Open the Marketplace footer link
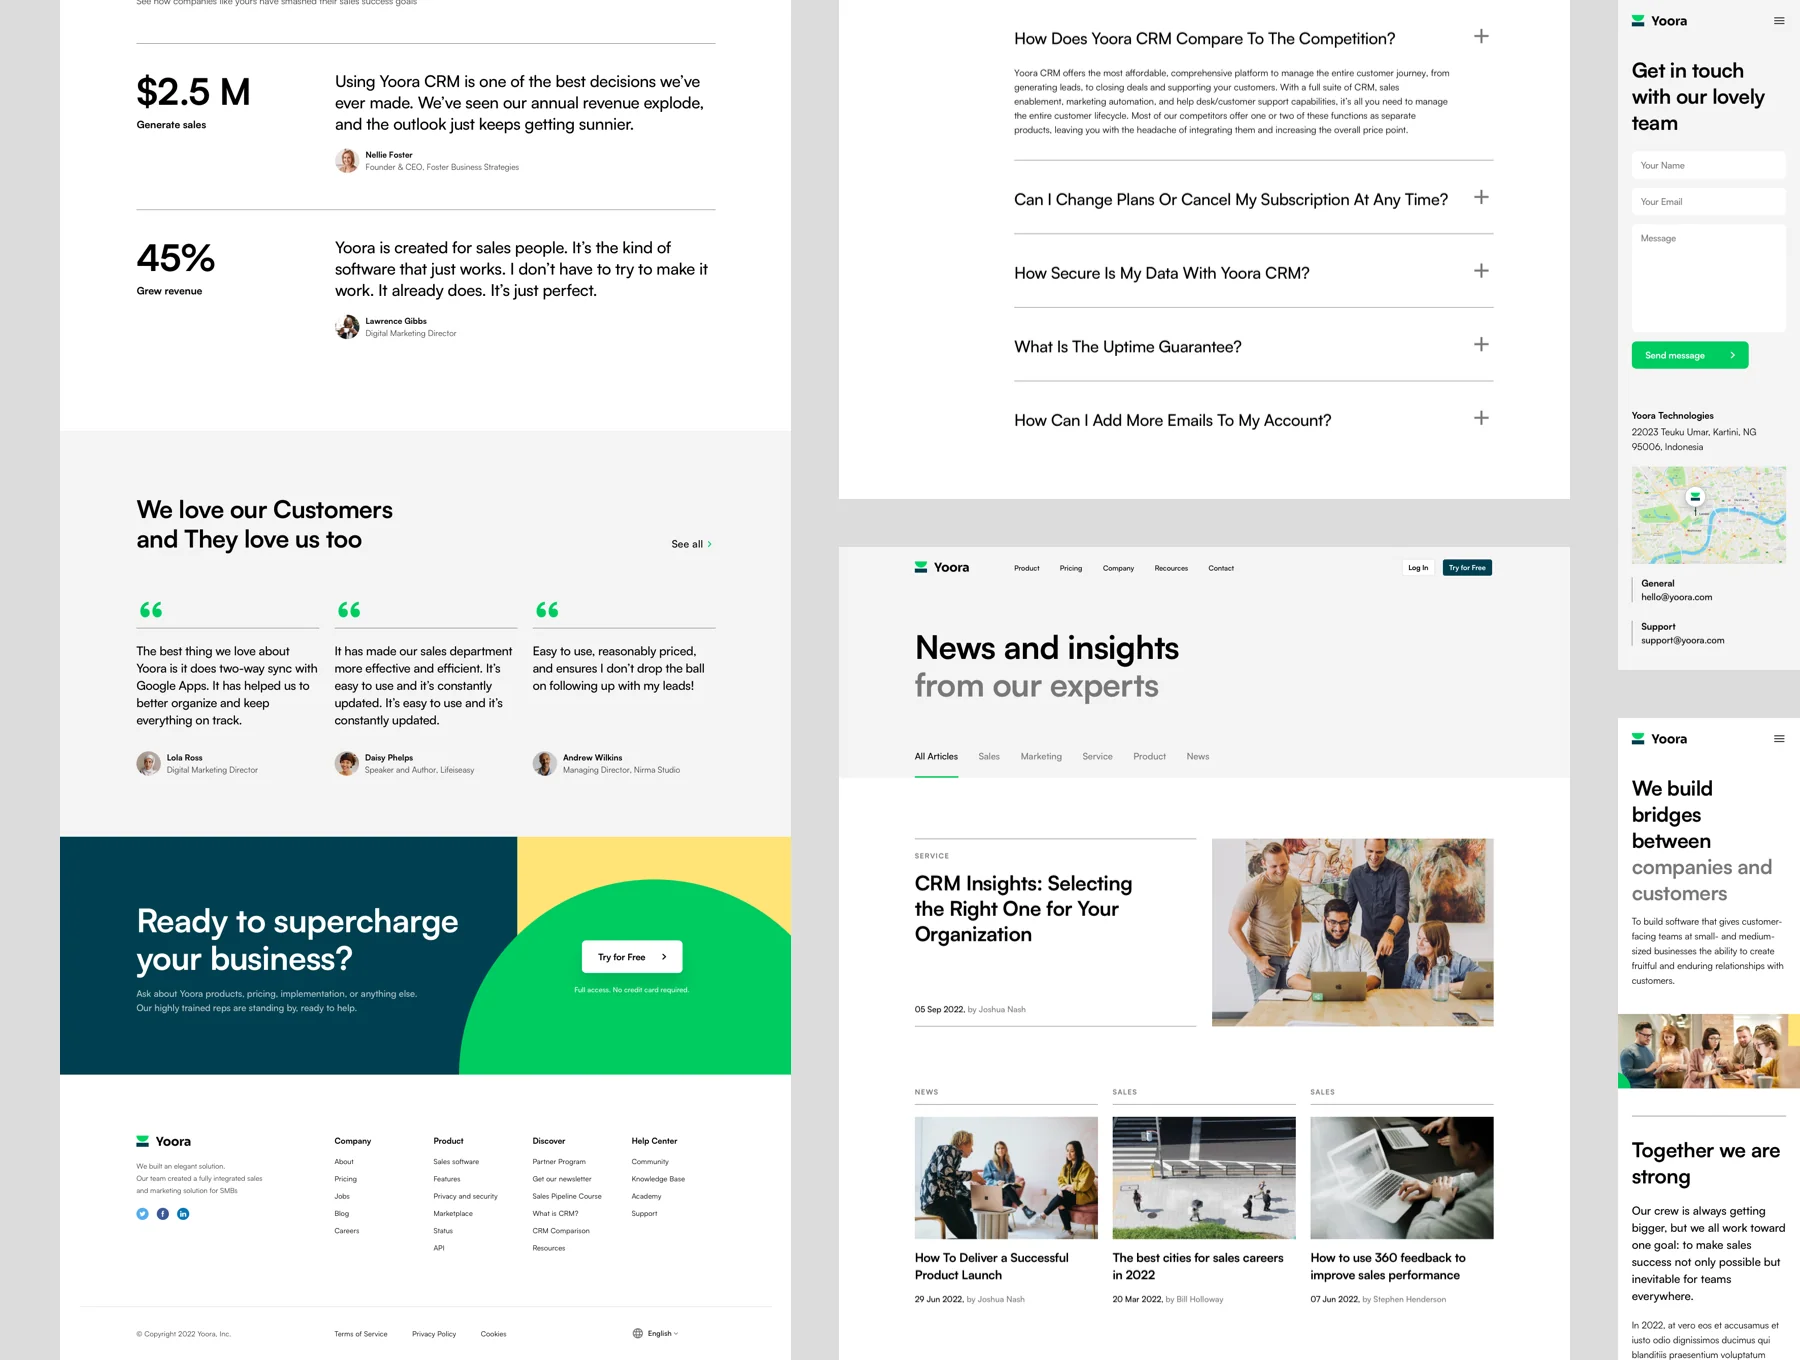The image size is (1800, 1360). 453,1214
